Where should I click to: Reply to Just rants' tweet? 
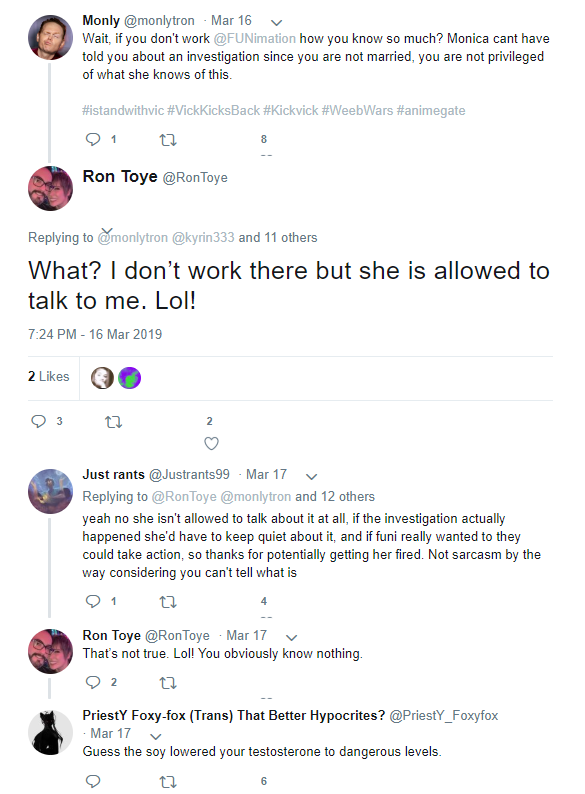(93, 602)
